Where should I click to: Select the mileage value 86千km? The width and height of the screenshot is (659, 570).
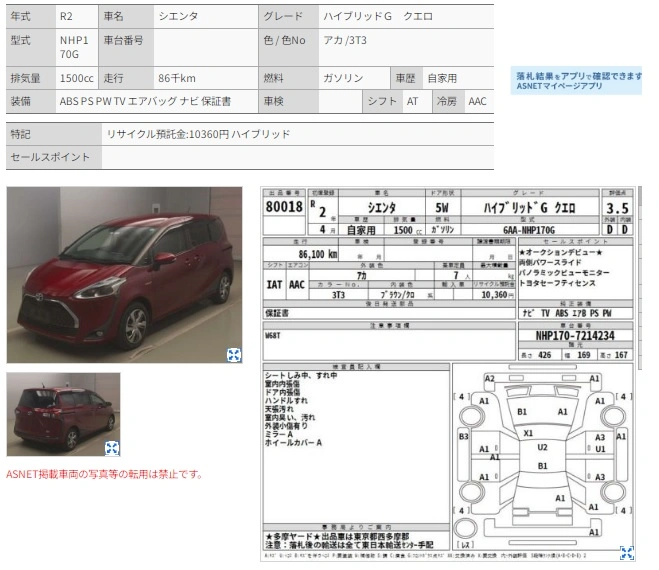177,78
